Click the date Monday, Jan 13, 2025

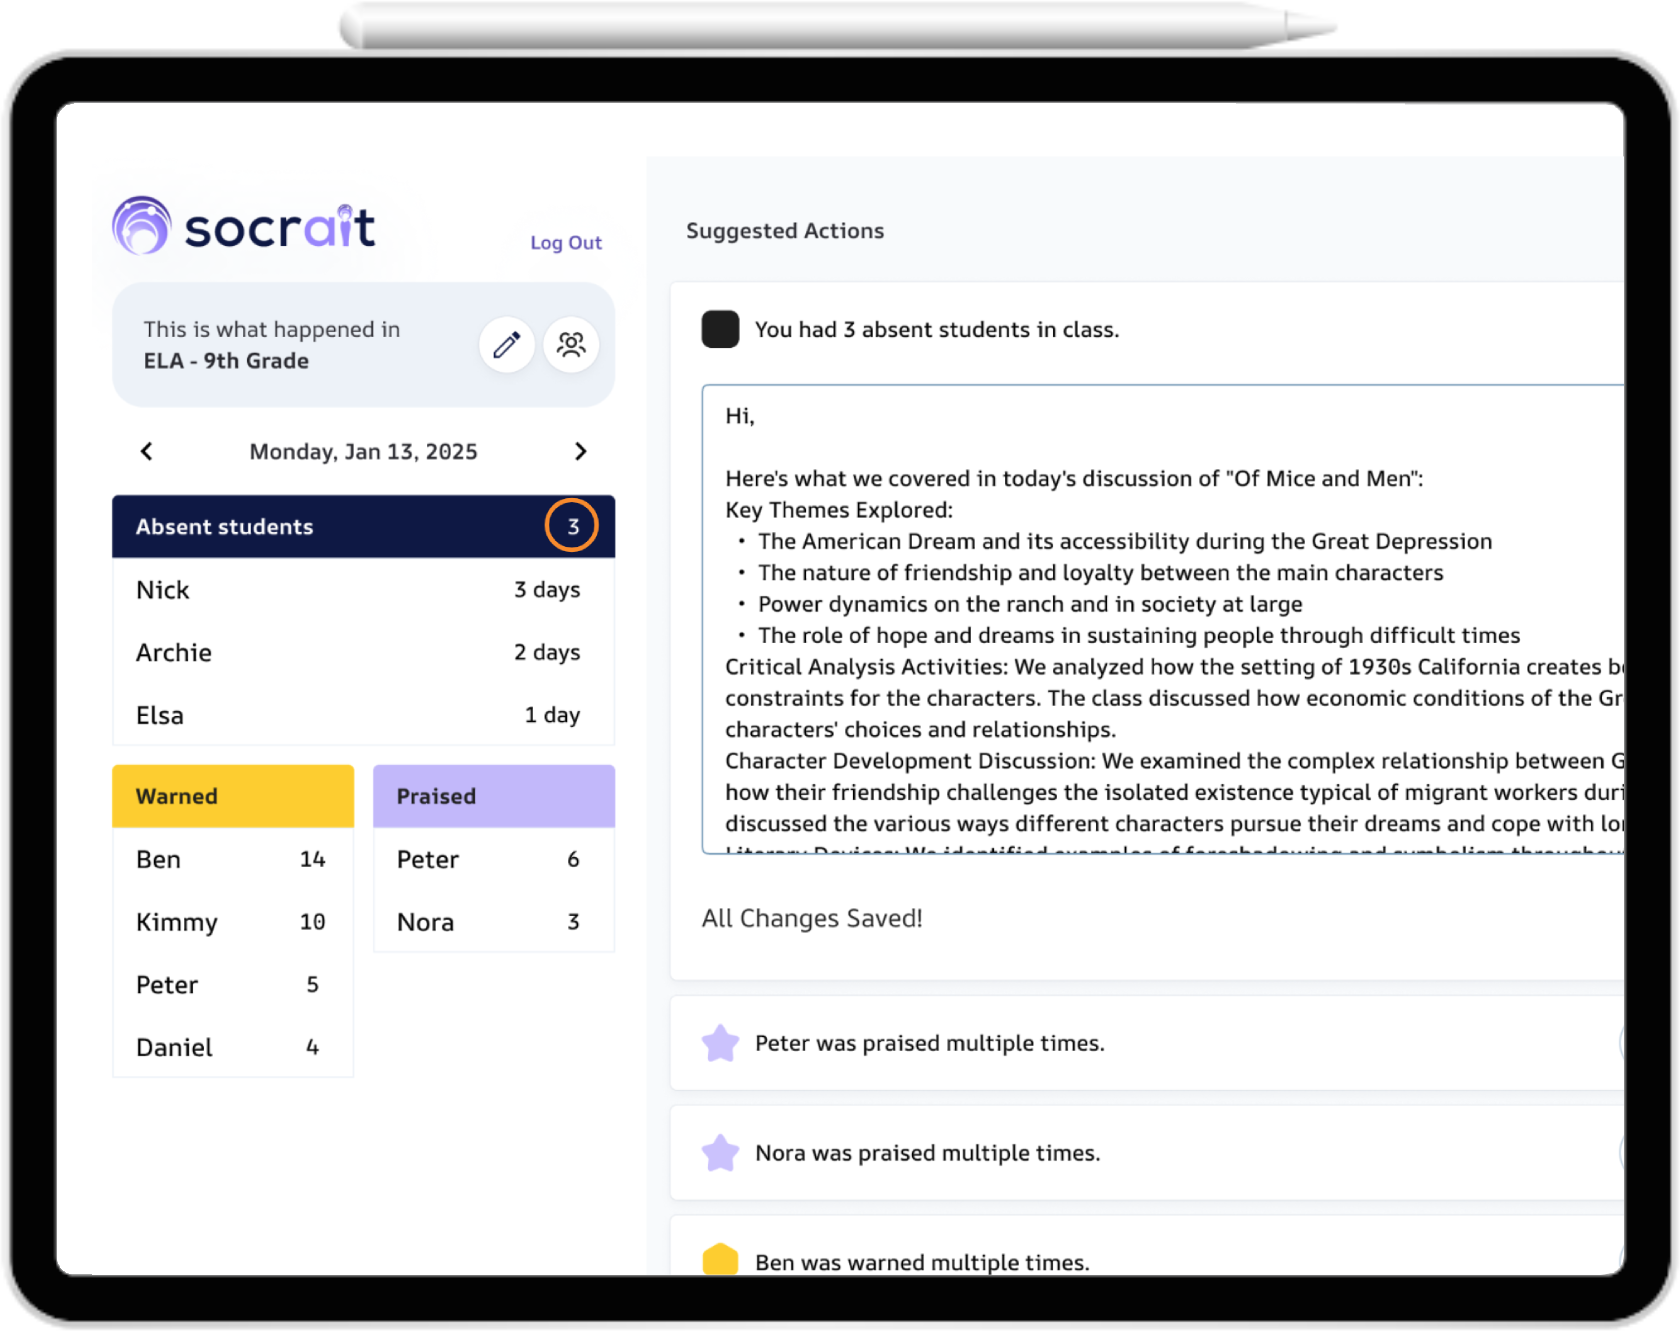click(363, 451)
